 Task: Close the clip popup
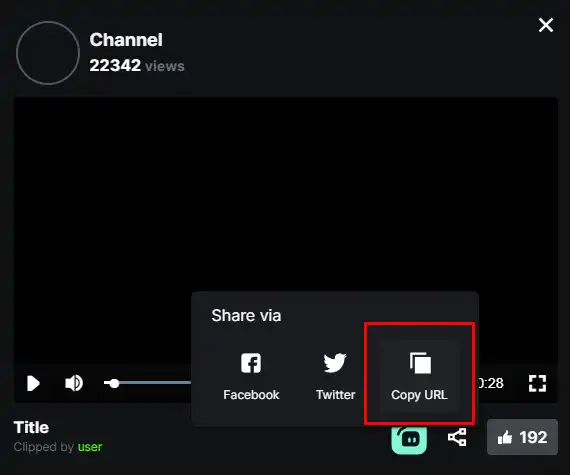point(546,25)
